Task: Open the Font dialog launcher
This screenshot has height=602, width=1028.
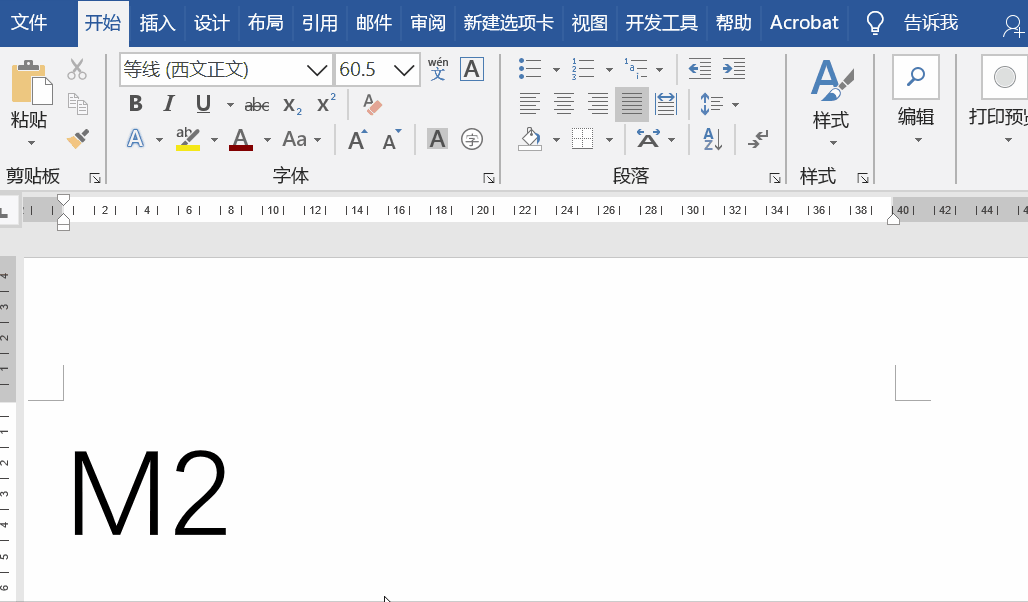Action: [489, 178]
